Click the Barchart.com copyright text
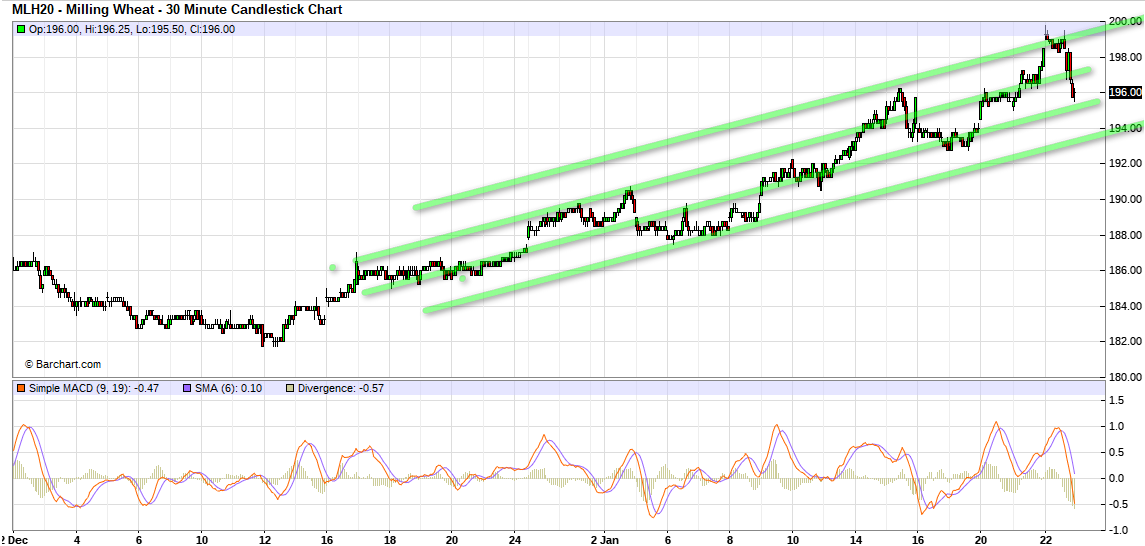Image resolution: width=1145 pixels, height=546 pixels. click(62, 365)
